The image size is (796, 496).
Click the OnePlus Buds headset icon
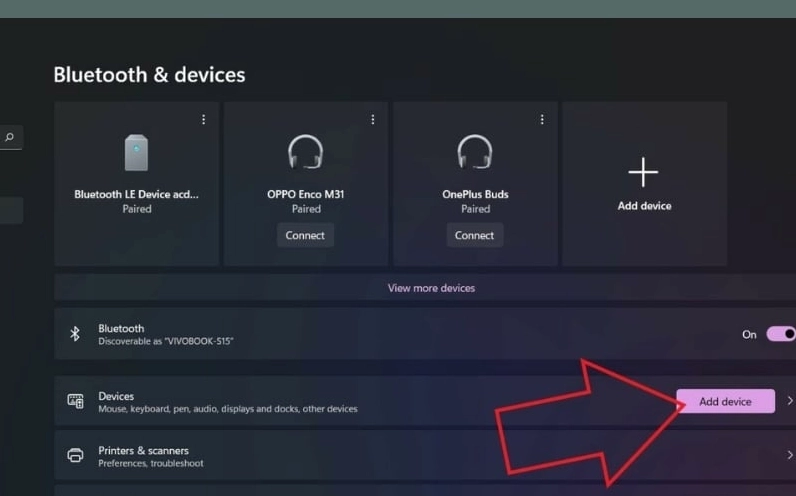[475, 151]
